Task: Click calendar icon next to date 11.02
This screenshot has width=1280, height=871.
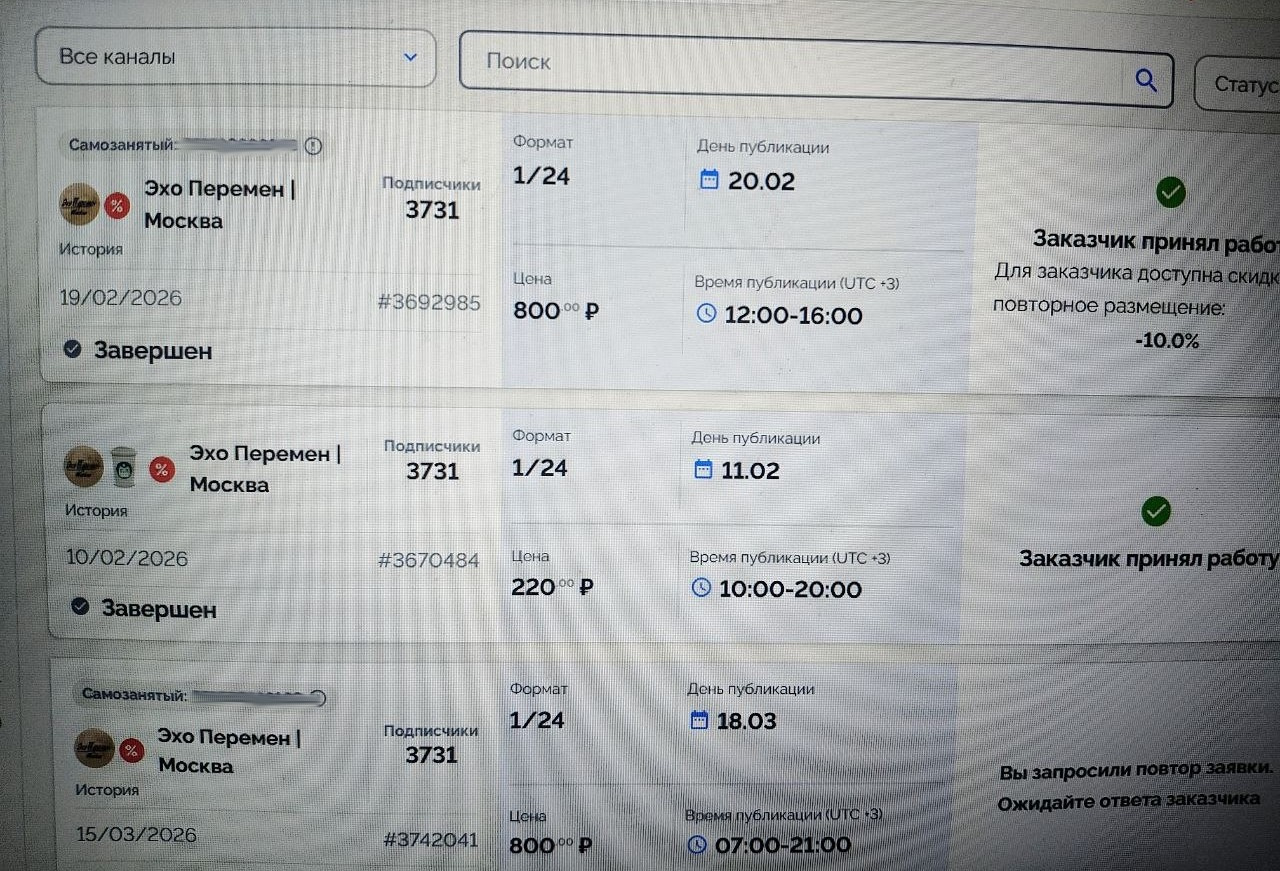Action: 703,469
